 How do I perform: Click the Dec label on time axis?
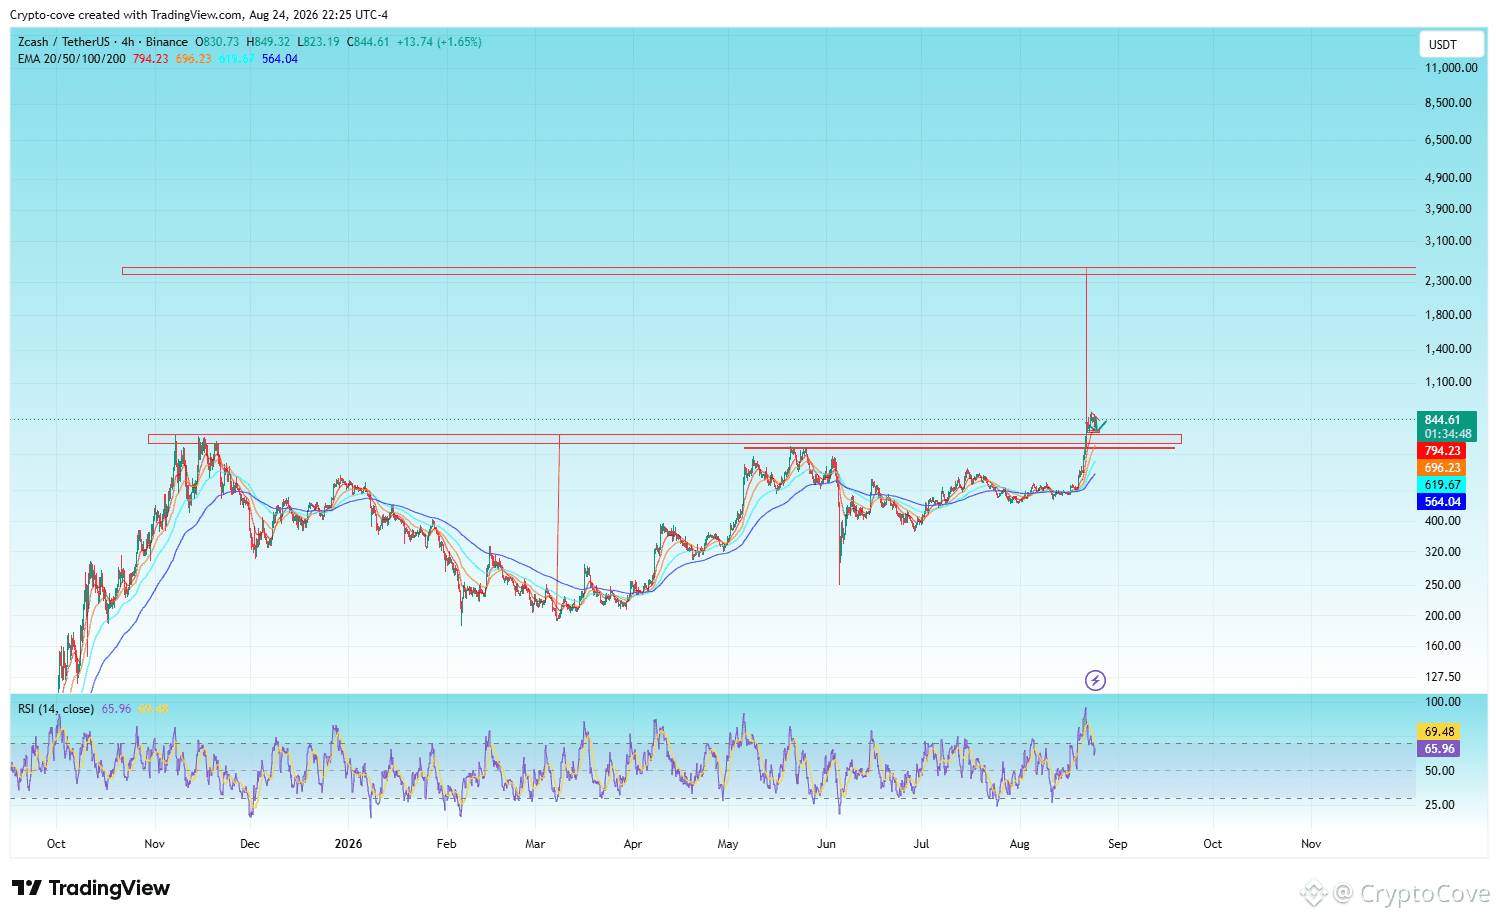click(250, 844)
